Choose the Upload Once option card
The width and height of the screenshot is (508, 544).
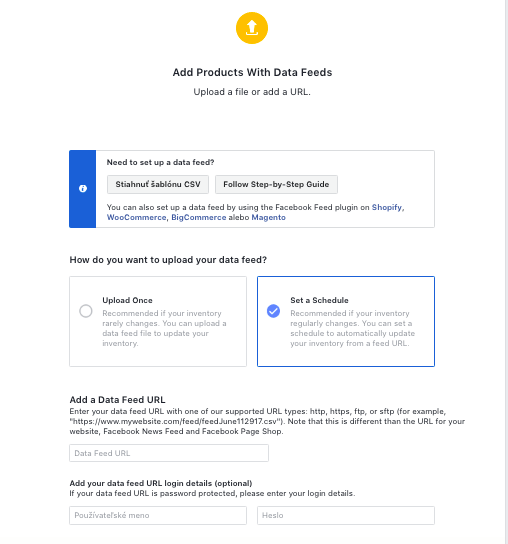tap(158, 321)
